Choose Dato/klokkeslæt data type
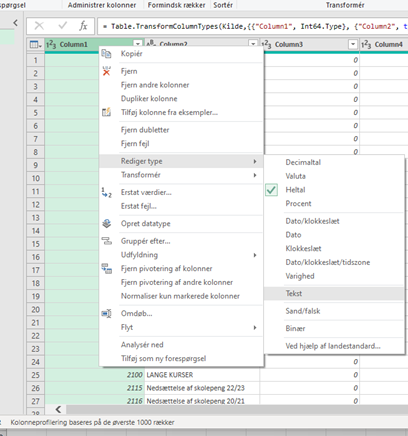This screenshot has width=408, height=436. point(334,221)
